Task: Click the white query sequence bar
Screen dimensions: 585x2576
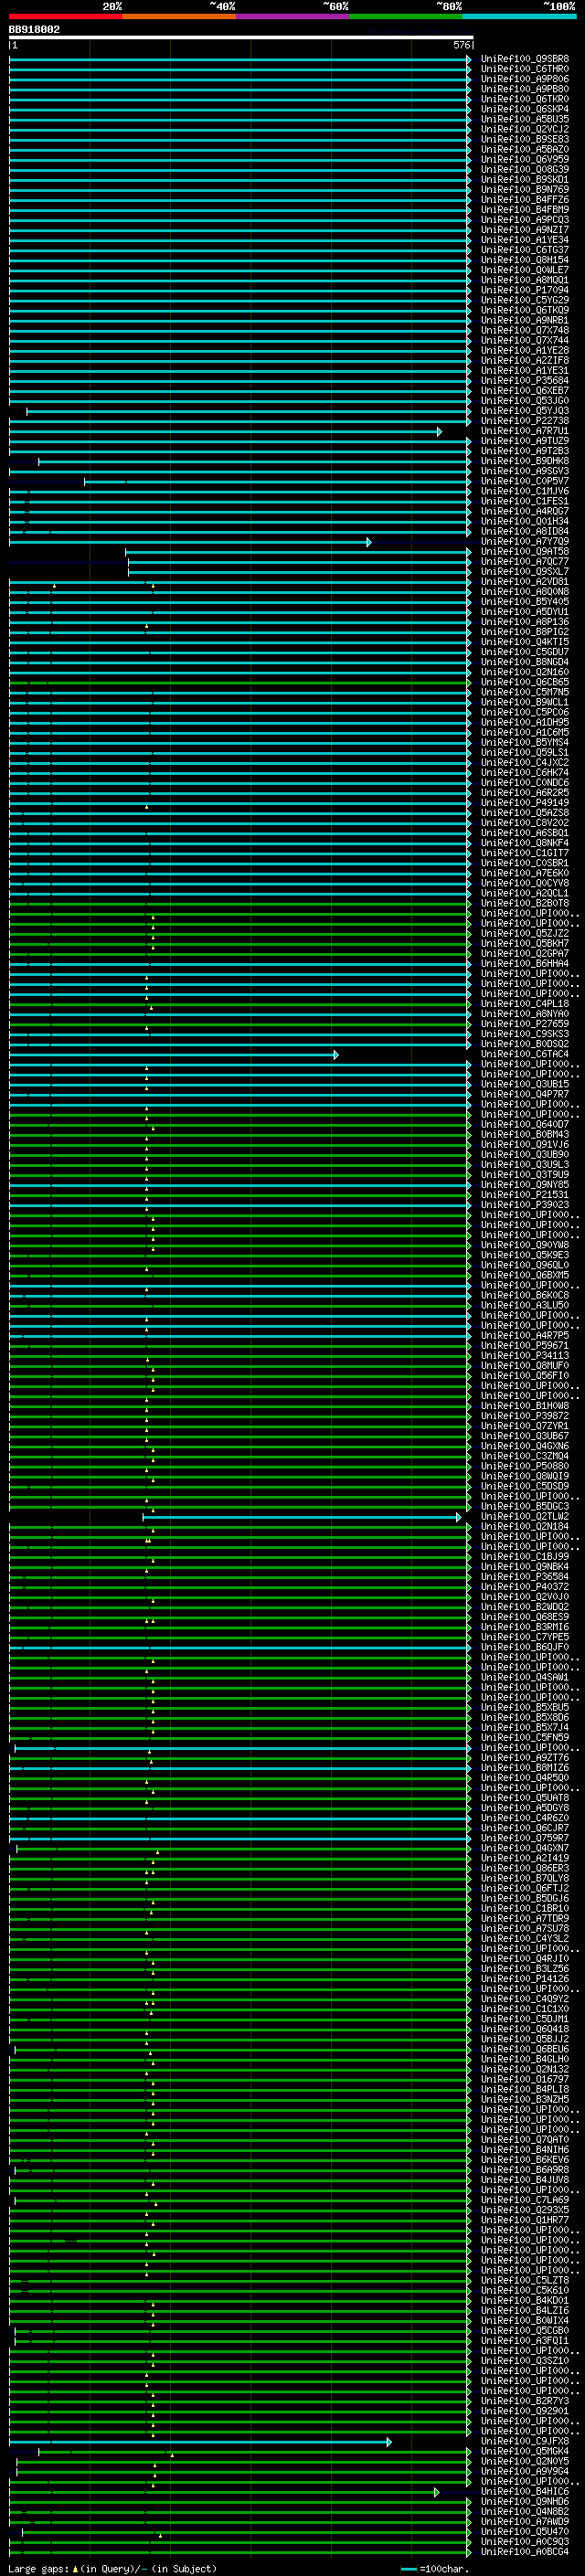Action: point(241,37)
